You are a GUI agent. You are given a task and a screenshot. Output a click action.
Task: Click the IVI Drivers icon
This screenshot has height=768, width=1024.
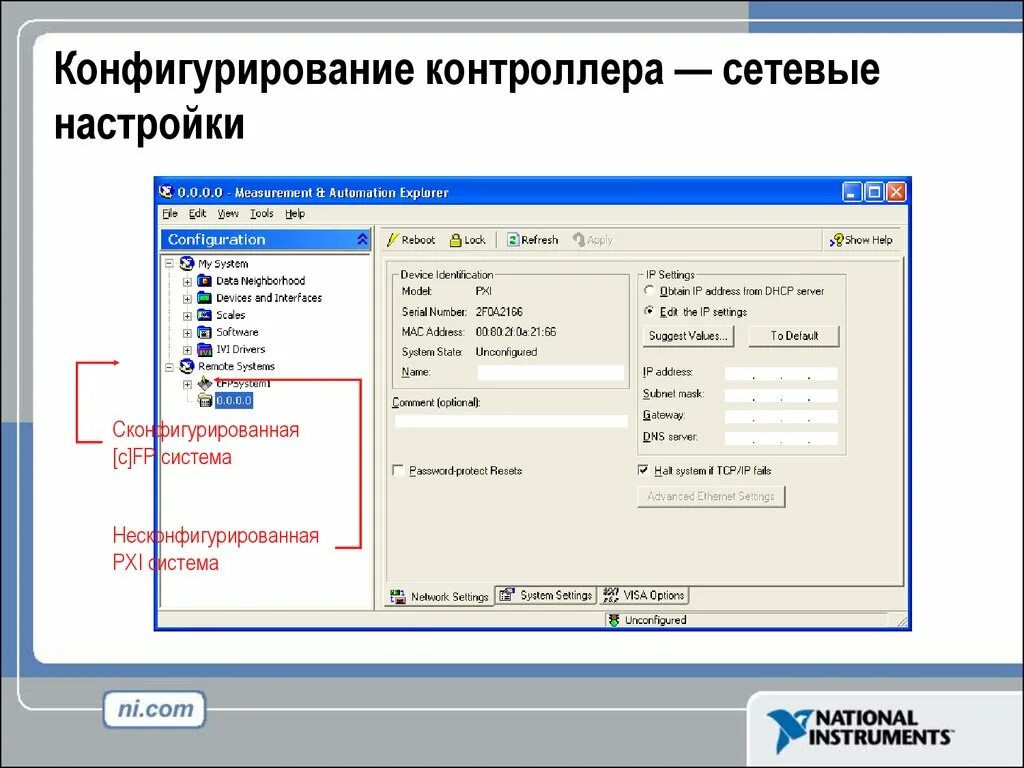click(204, 349)
